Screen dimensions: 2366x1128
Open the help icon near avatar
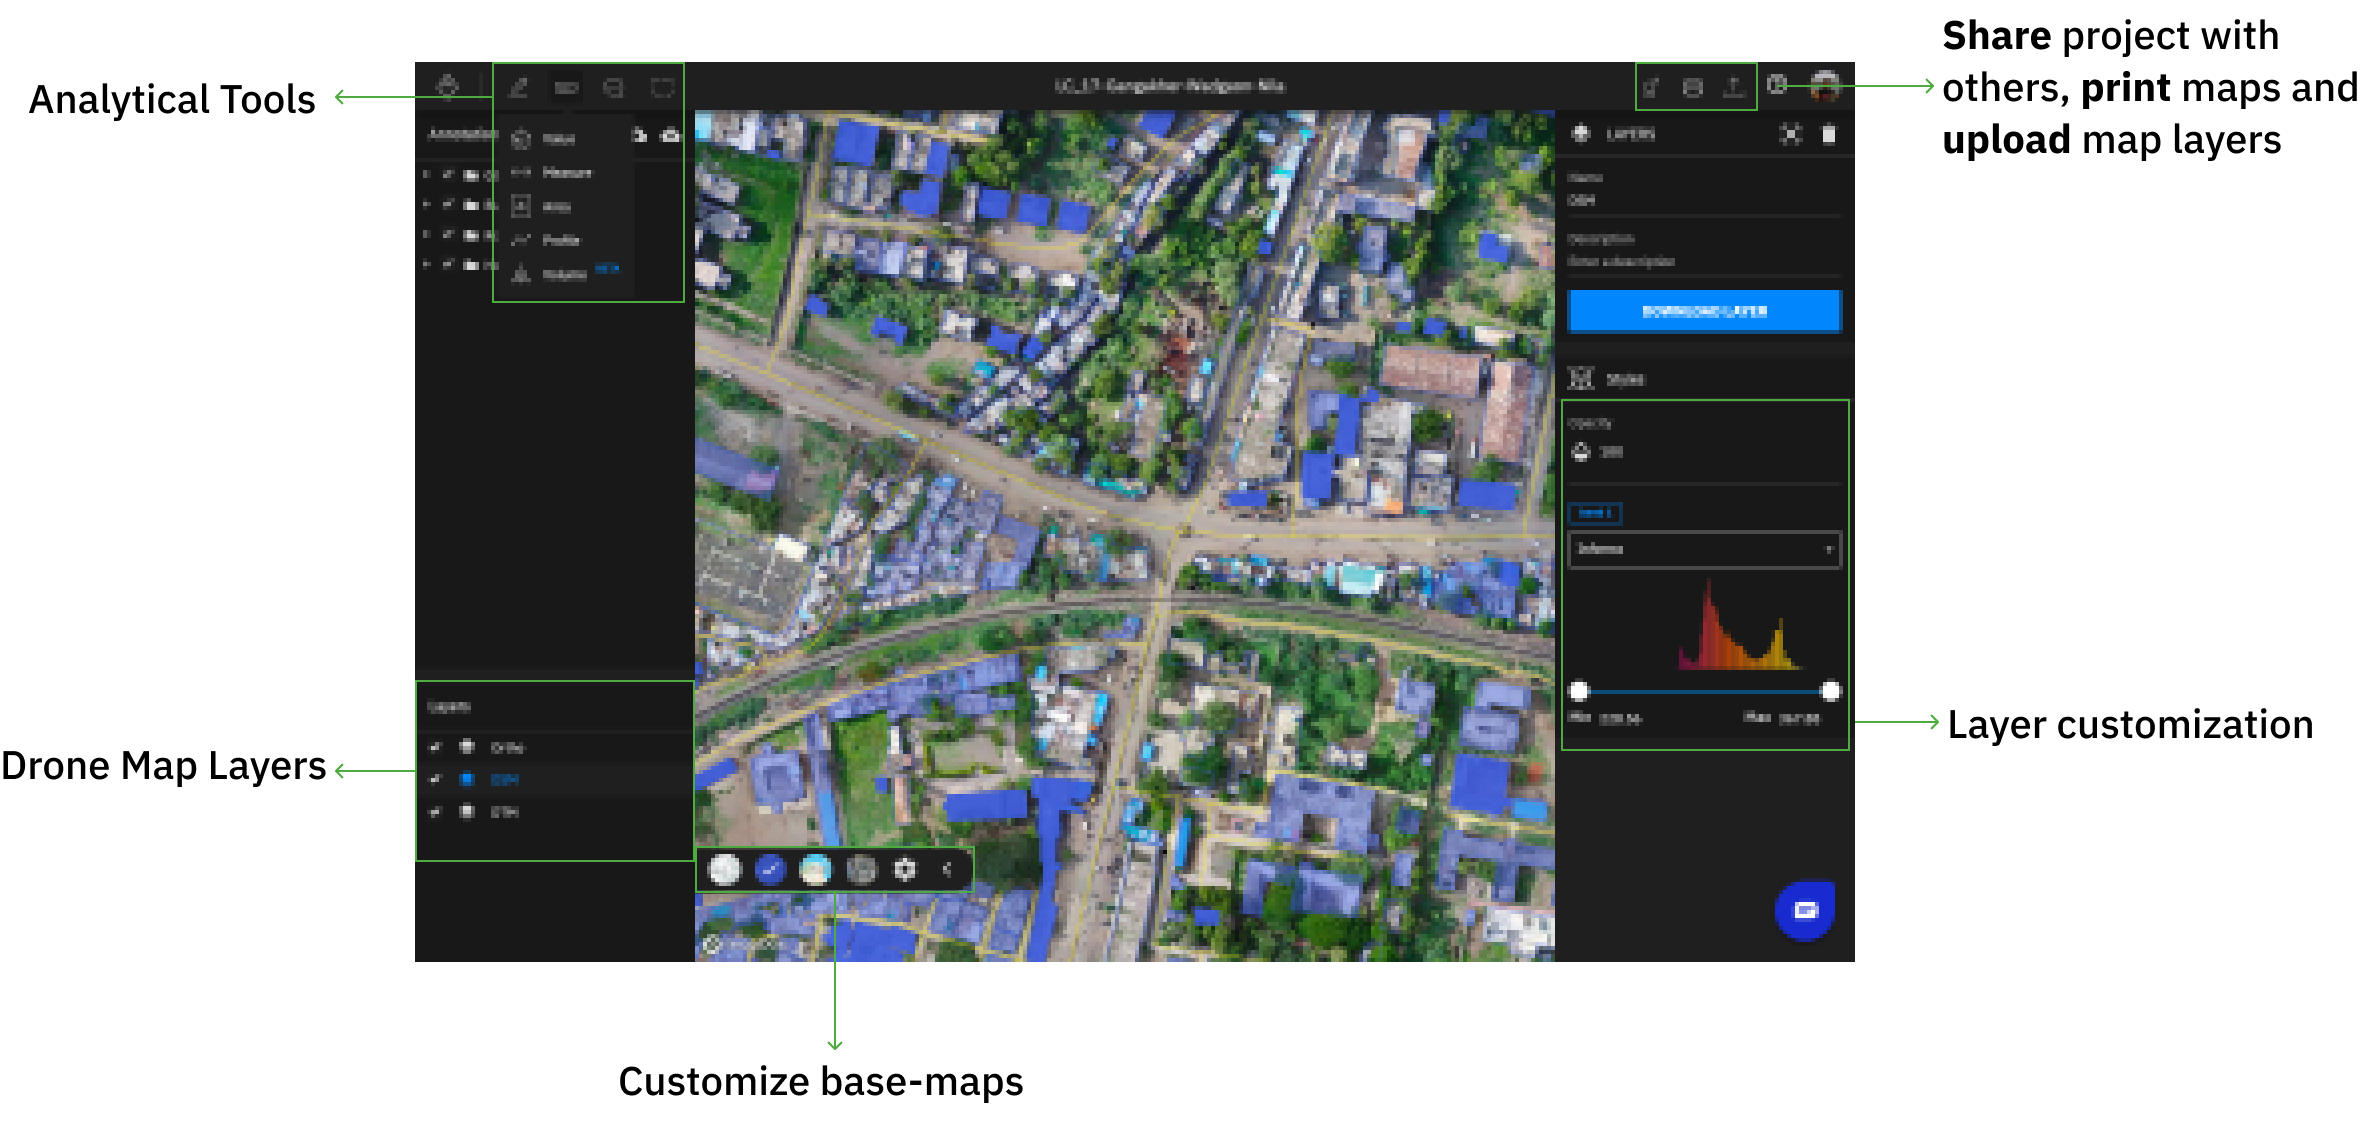click(x=1777, y=85)
